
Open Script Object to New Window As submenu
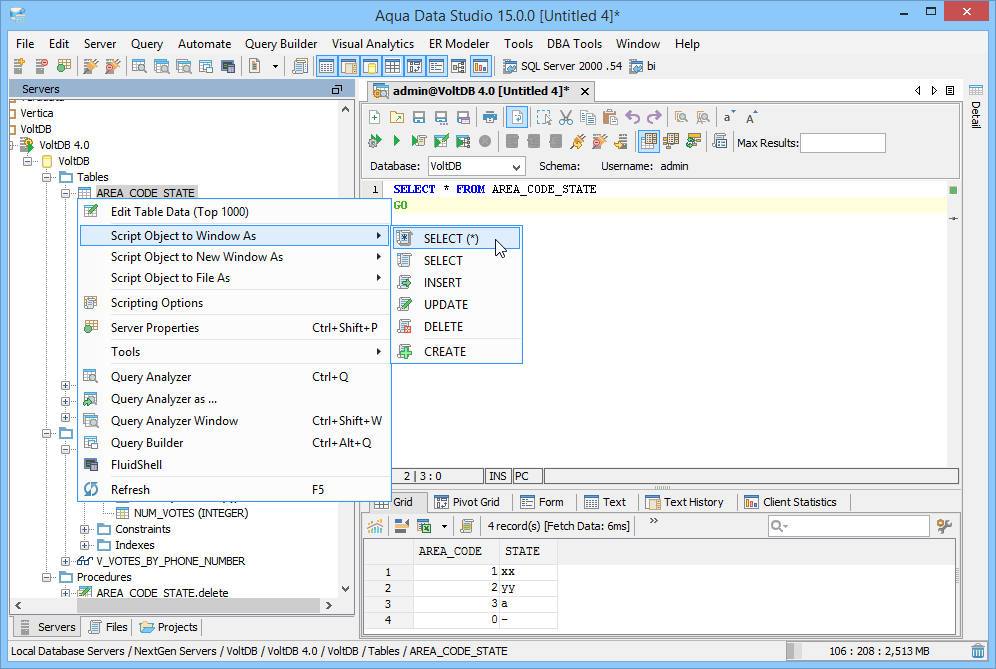[x=234, y=257]
